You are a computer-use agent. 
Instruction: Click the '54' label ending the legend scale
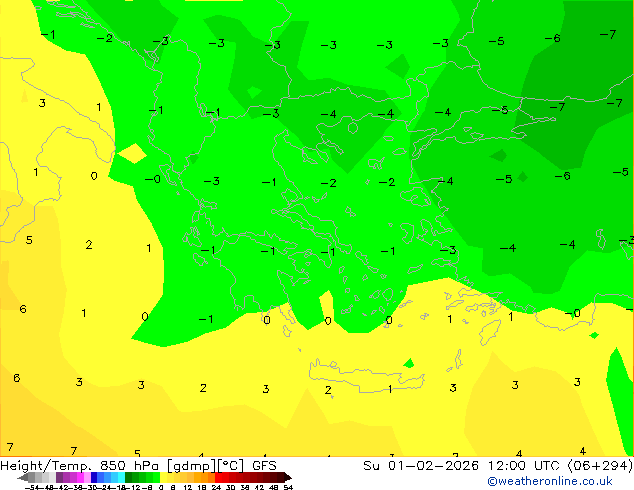[288, 487]
